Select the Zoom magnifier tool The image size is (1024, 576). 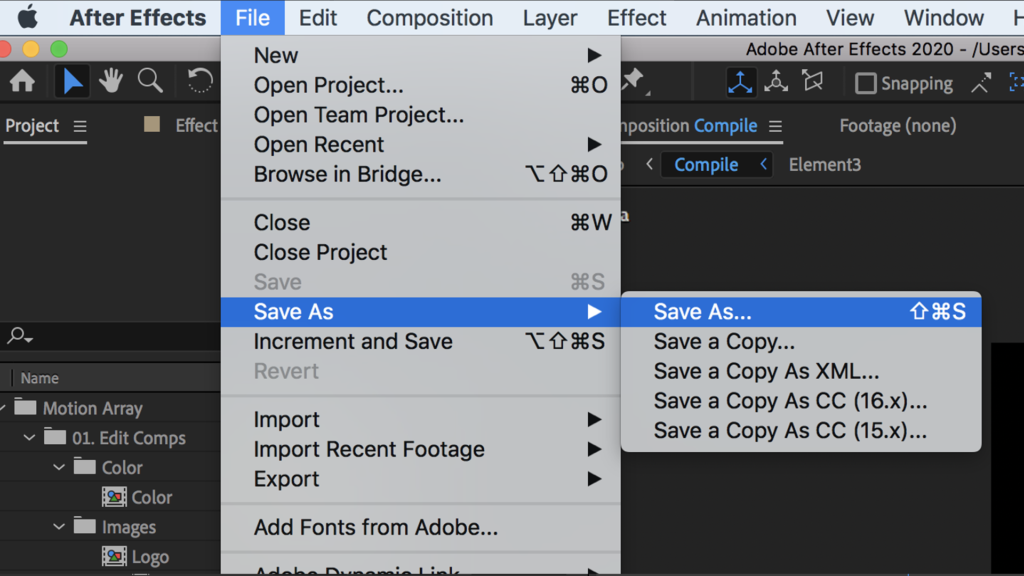tap(150, 82)
